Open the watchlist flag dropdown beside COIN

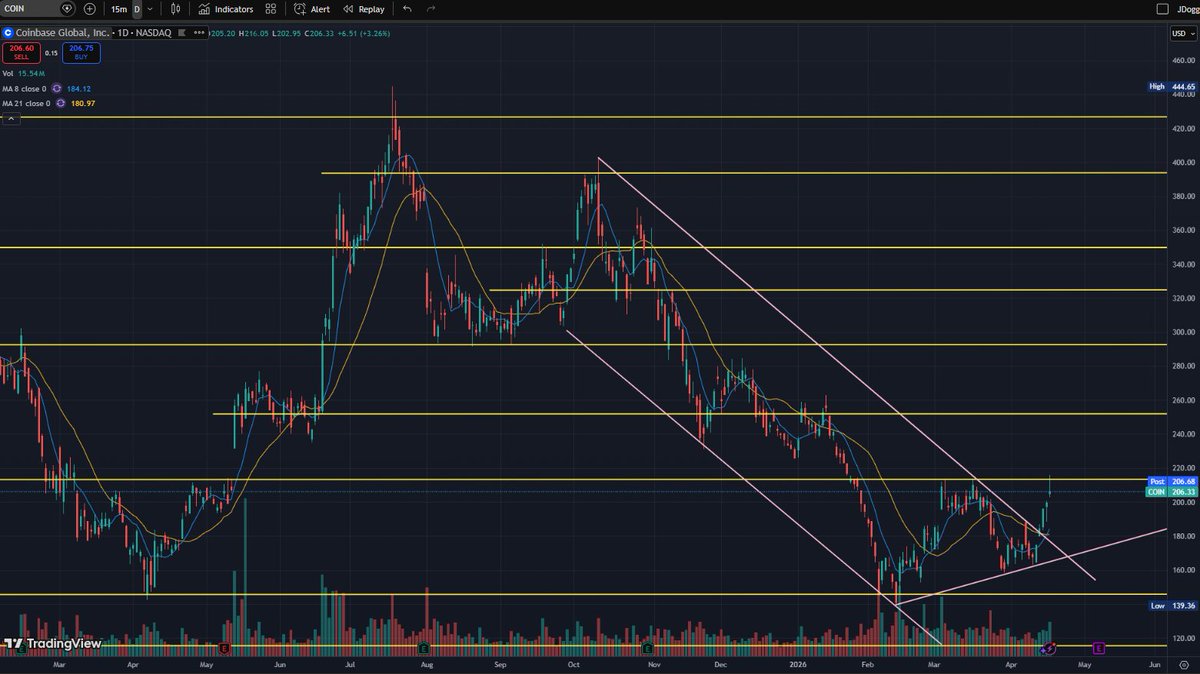(68, 9)
